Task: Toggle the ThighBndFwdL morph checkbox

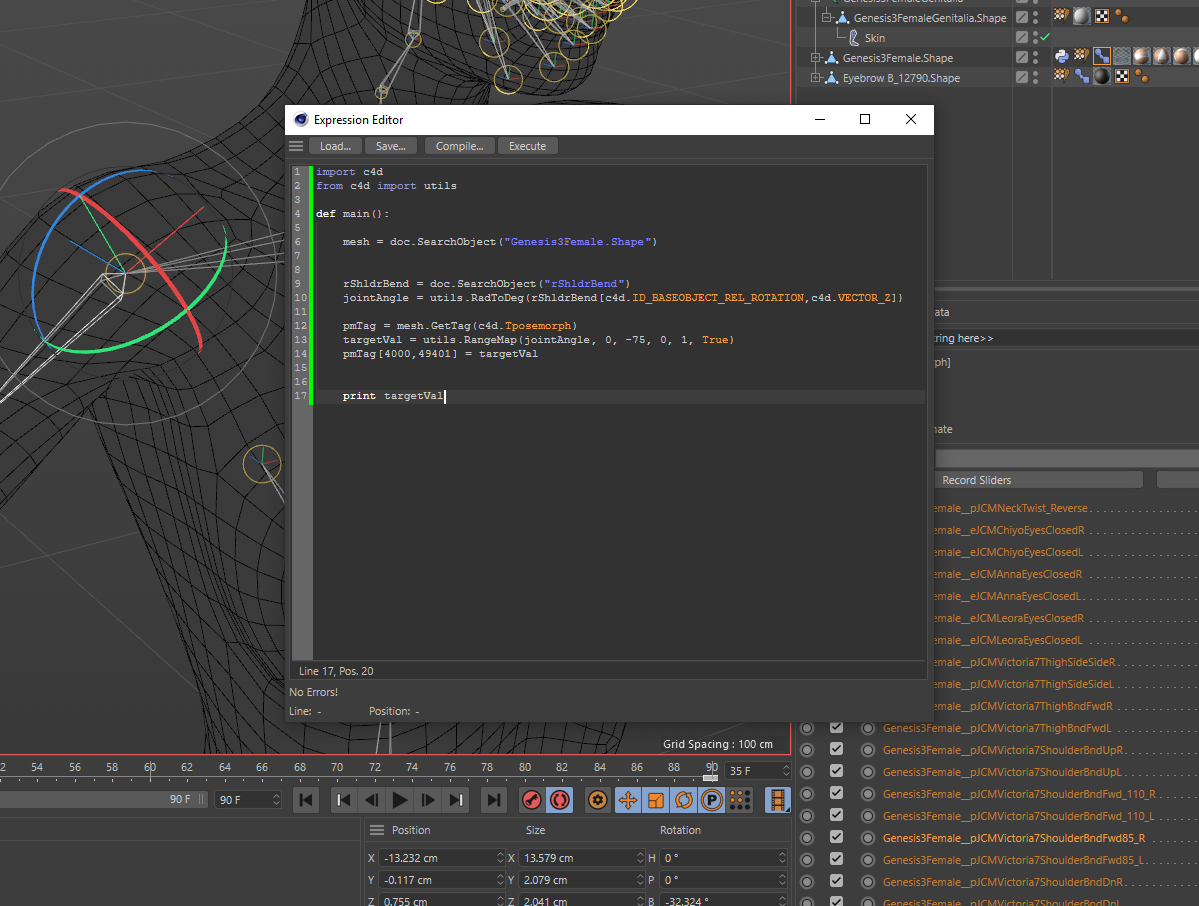Action: tap(837, 728)
